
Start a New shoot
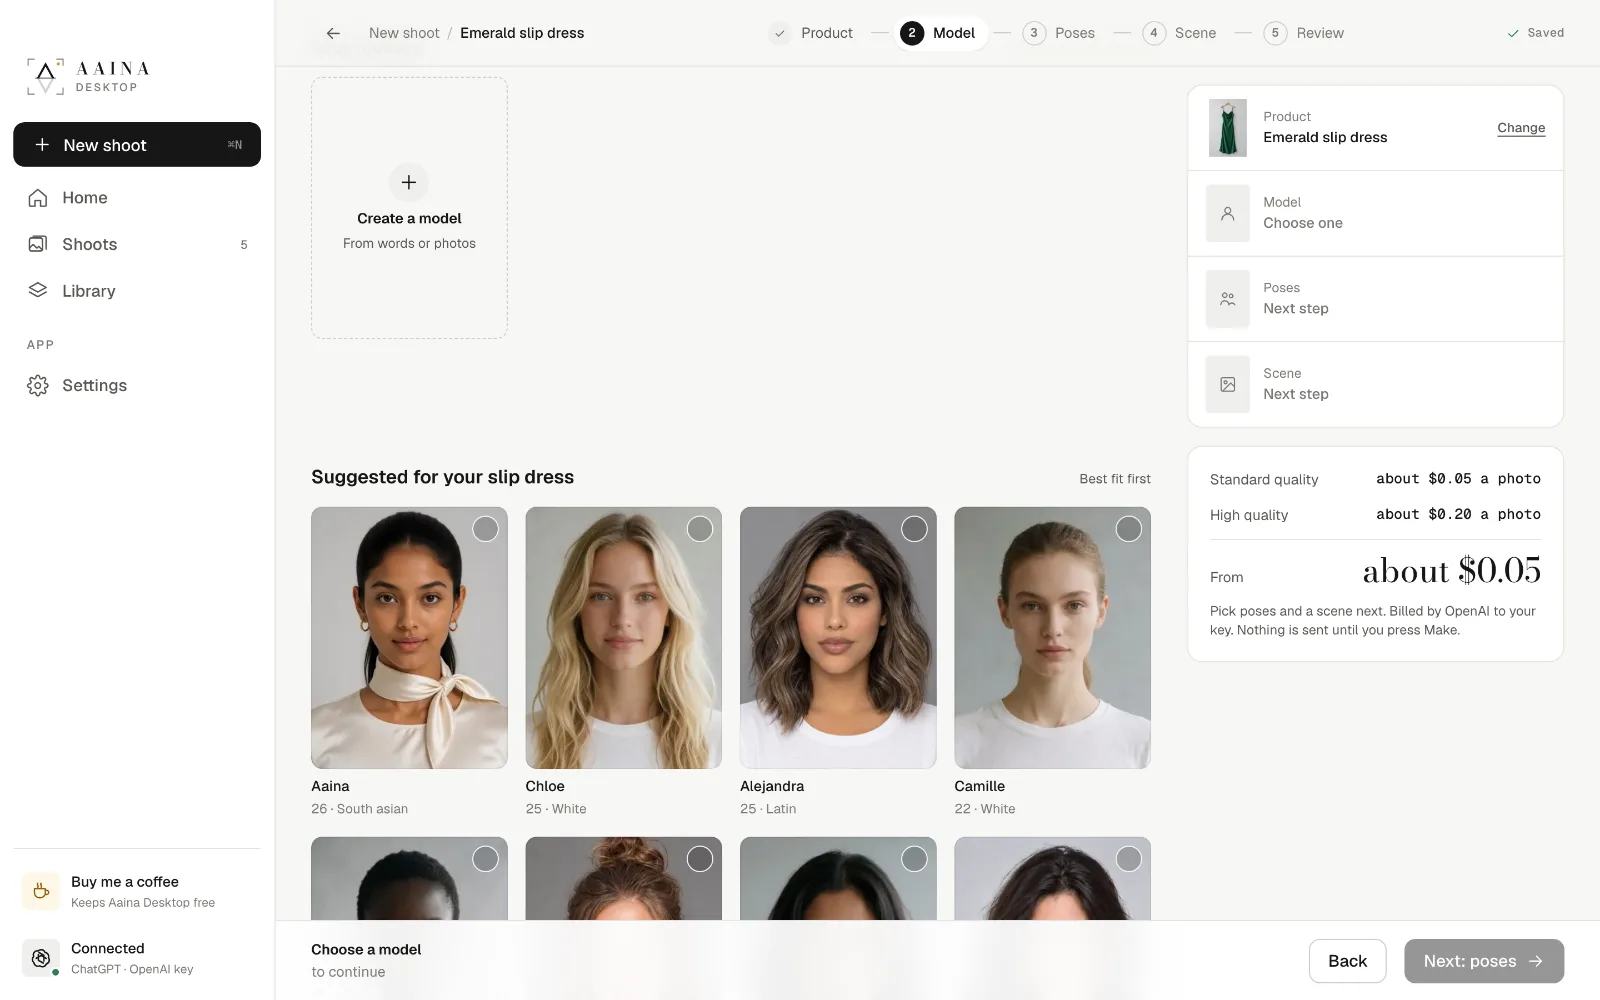click(137, 145)
